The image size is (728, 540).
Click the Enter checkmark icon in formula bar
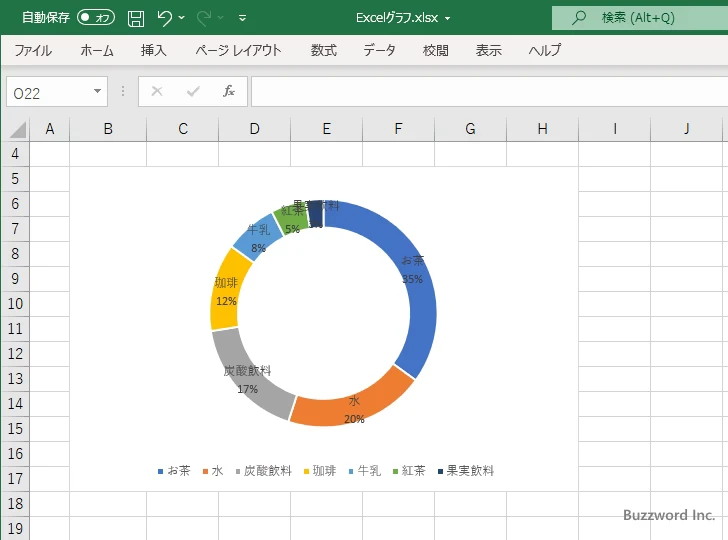point(193,91)
